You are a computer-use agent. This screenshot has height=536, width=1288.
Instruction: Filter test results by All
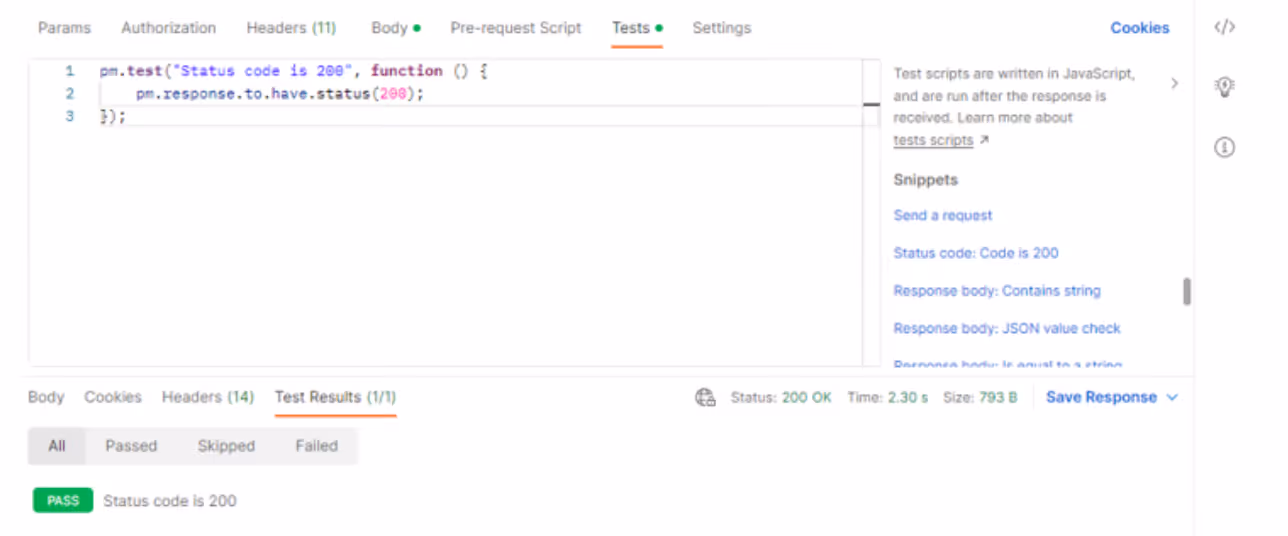pyautogui.click(x=57, y=446)
